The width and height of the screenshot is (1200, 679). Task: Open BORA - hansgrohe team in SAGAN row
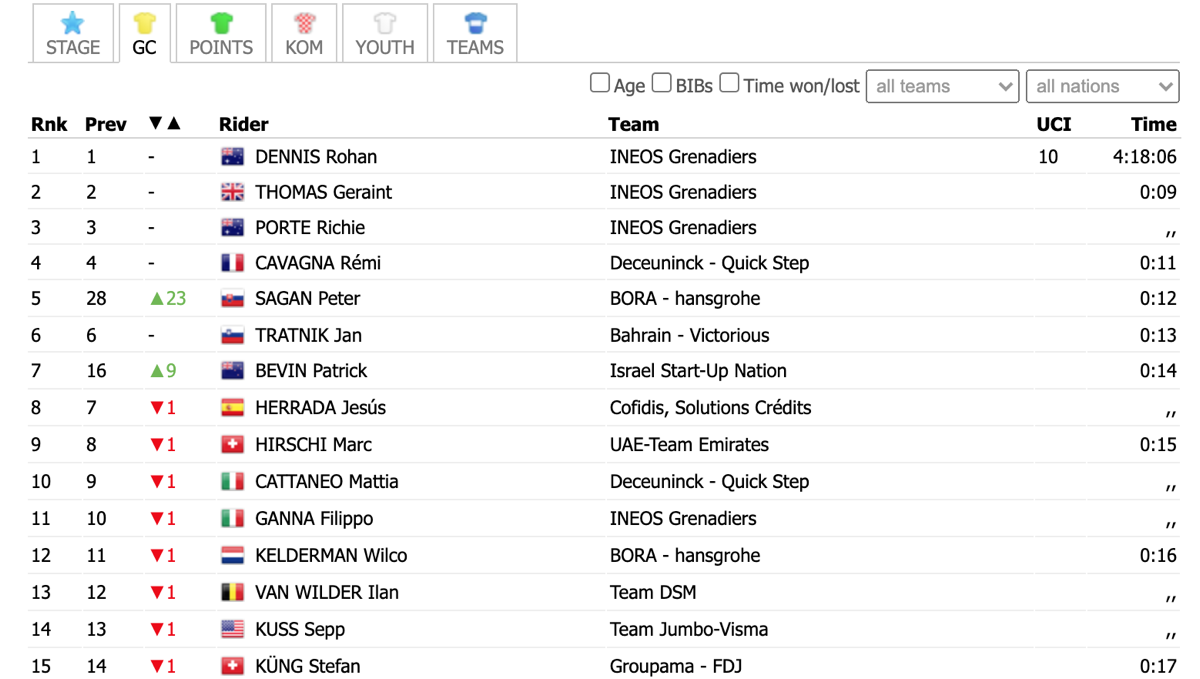pos(685,298)
